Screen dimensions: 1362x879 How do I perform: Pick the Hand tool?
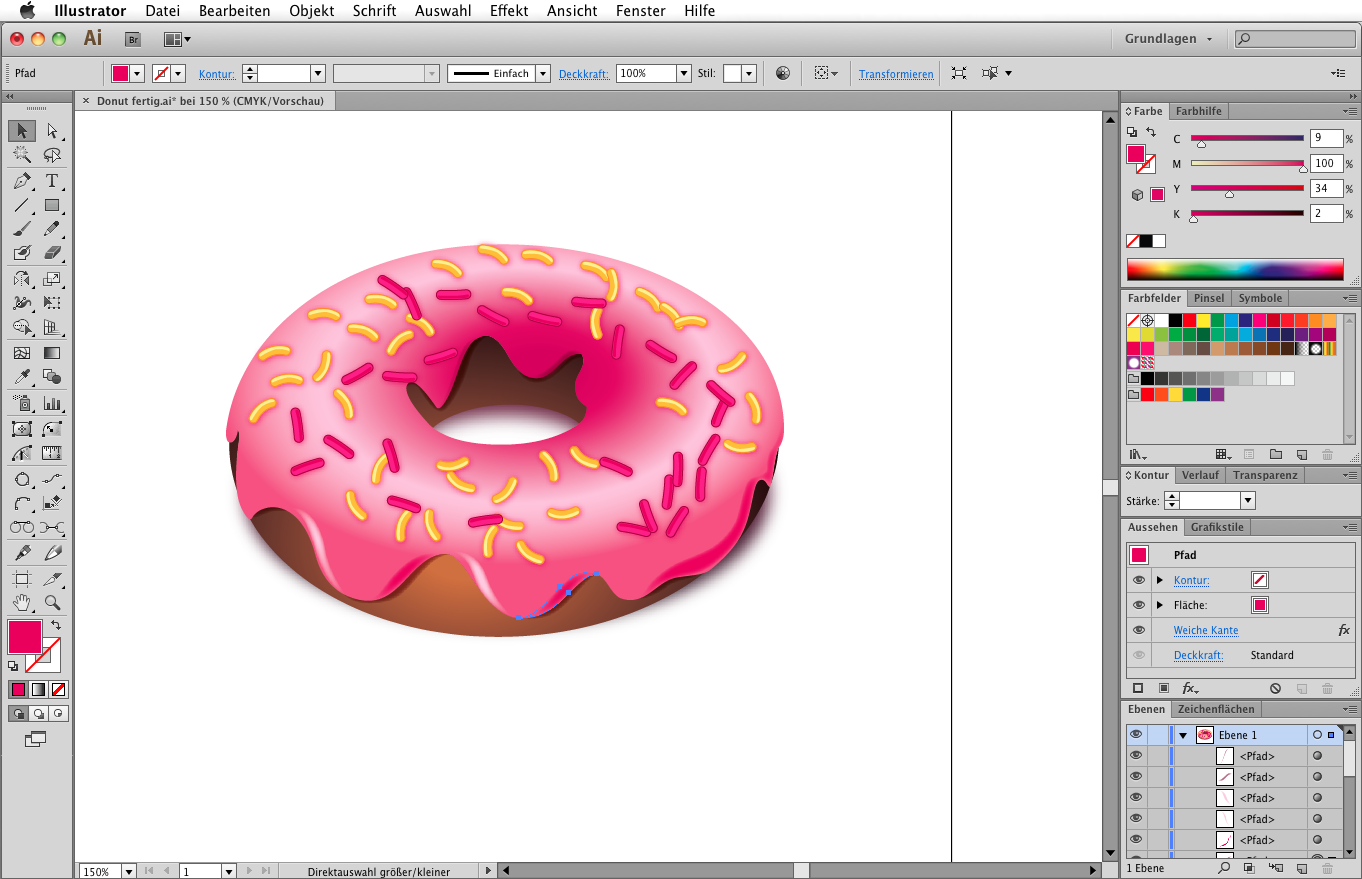[x=22, y=603]
